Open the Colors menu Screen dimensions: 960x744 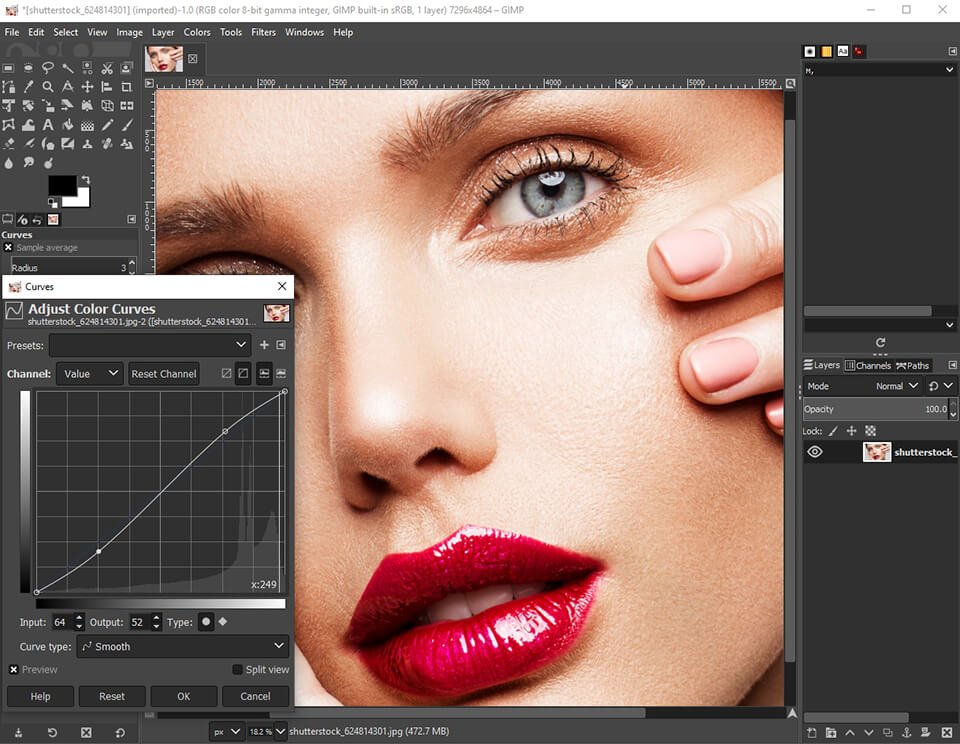[x=196, y=32]
